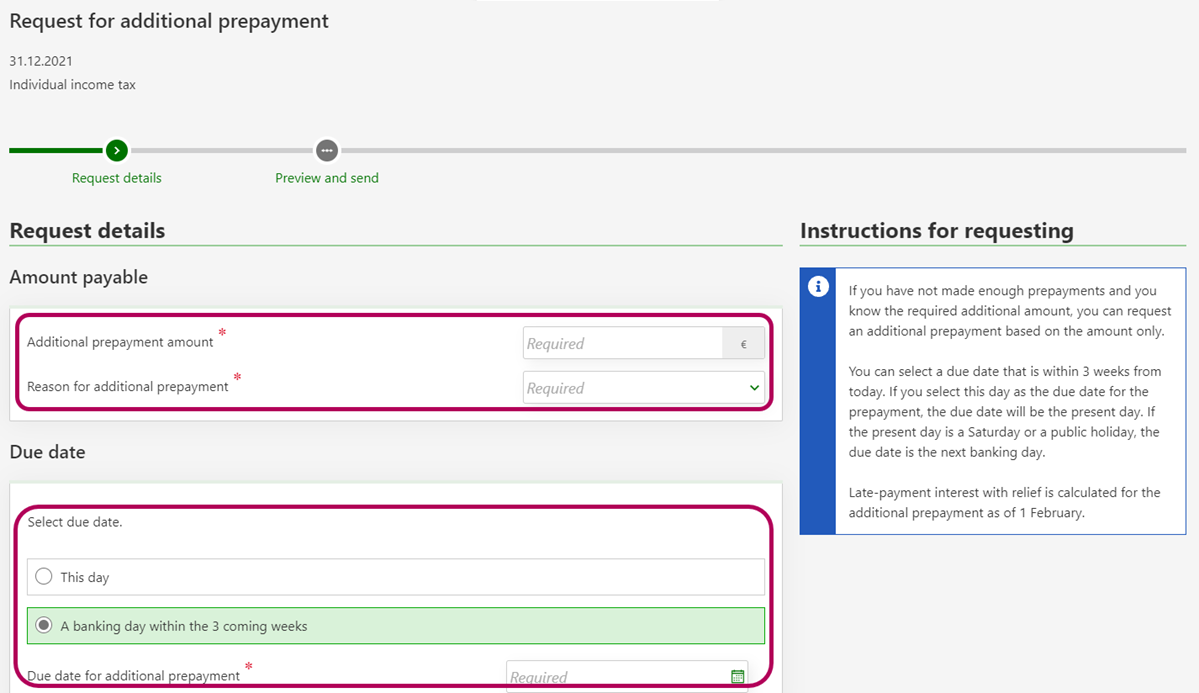Click the "Select due date." instruction text
1199x693 pixels.
(75, 522)
